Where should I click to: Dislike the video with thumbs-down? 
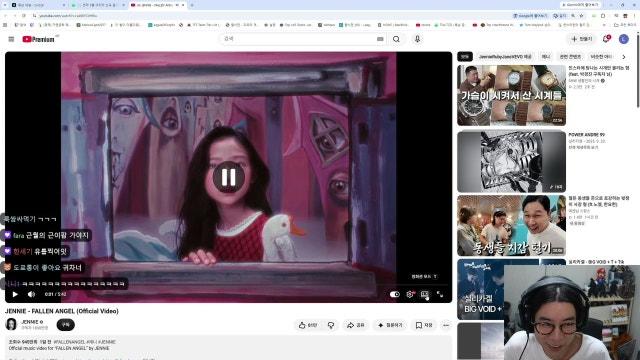(x=331, y=325)
